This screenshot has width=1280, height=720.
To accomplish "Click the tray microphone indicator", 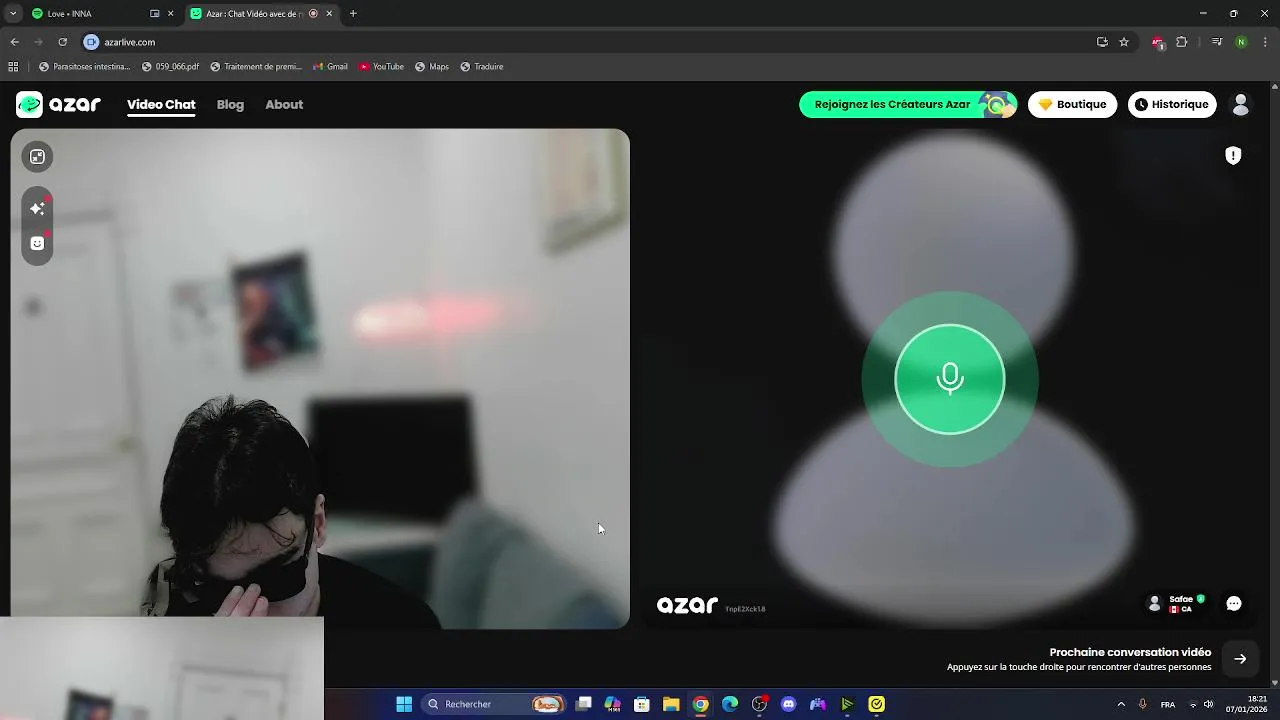I will click(x=1143, y=704).
